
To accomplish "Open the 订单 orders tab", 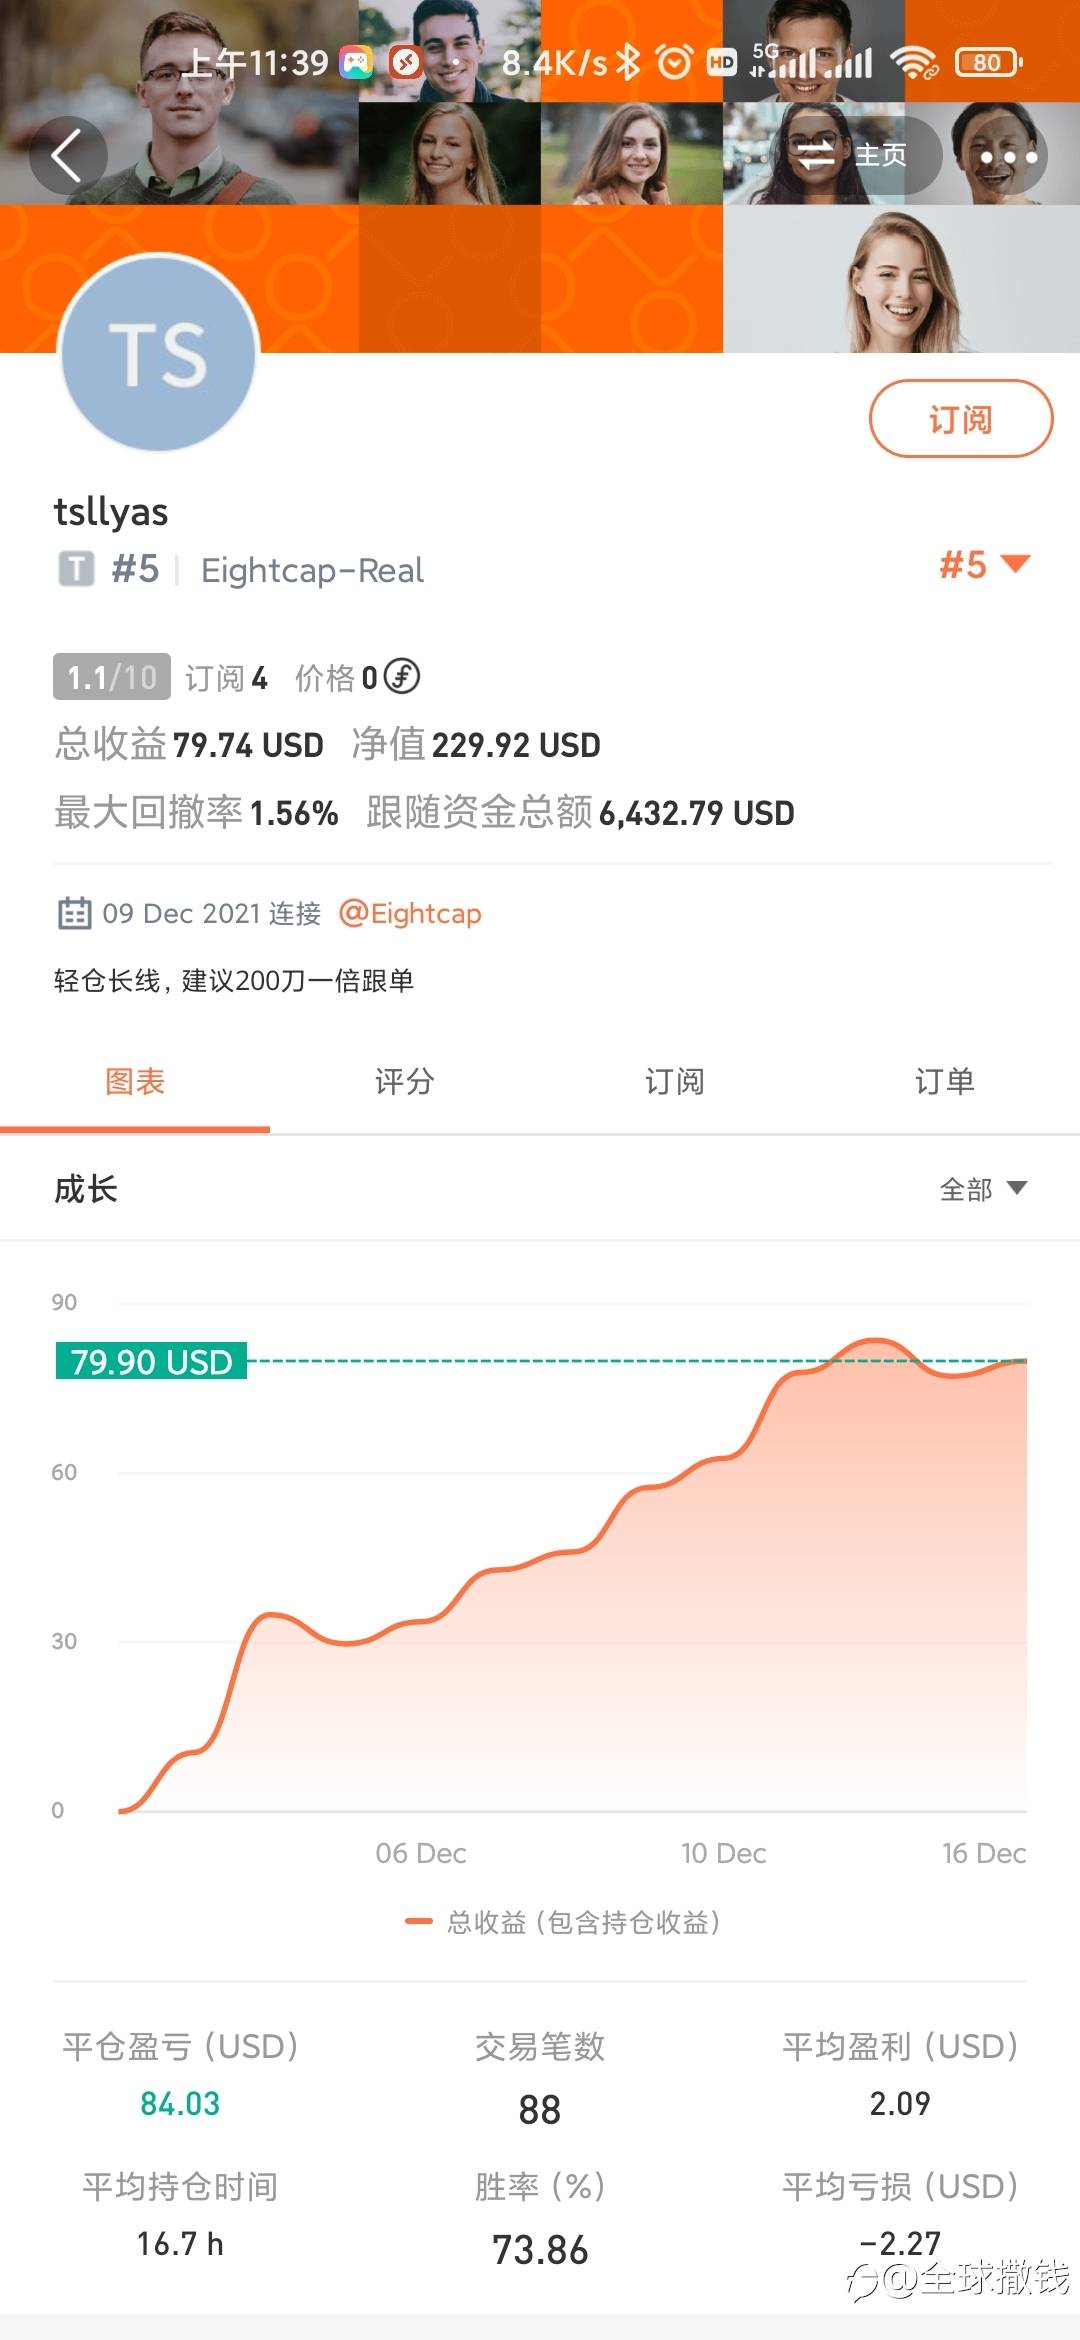I will click(x=944, y=1081).
